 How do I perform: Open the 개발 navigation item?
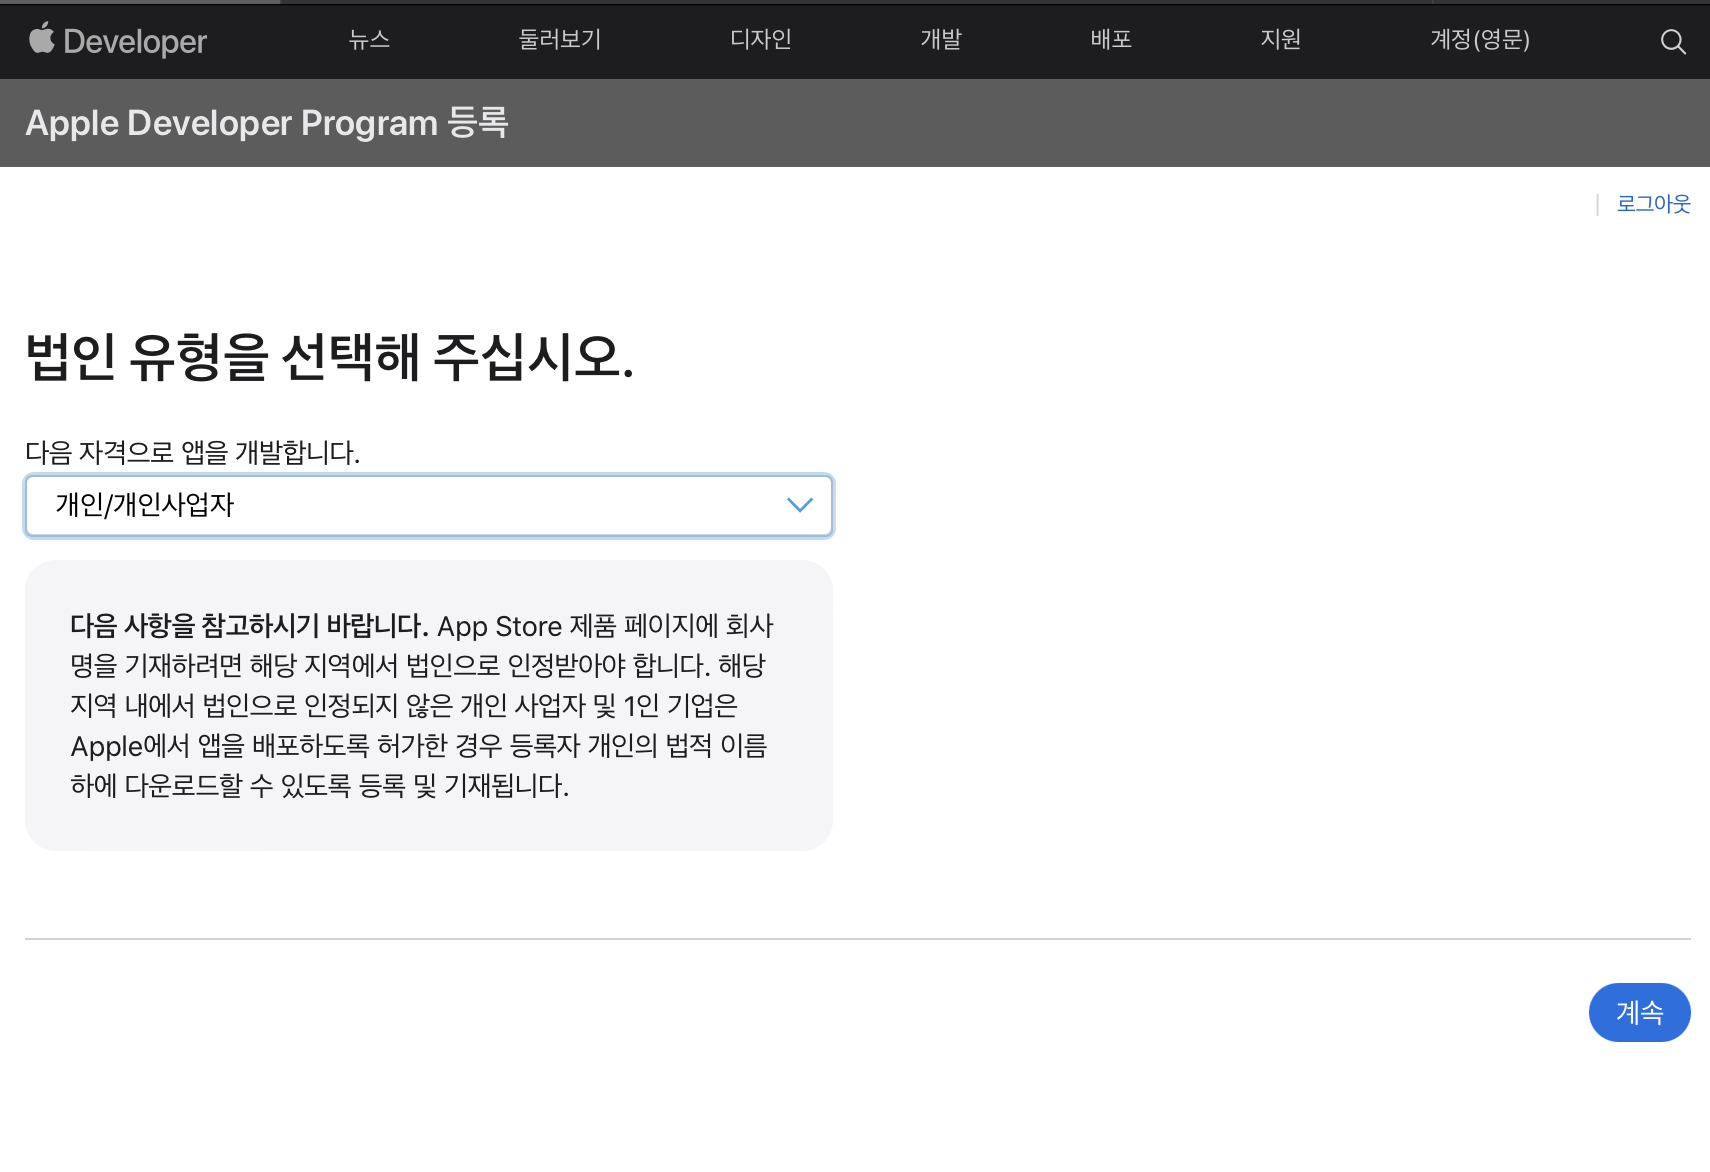pyautogui.click(x=940, y=39)
